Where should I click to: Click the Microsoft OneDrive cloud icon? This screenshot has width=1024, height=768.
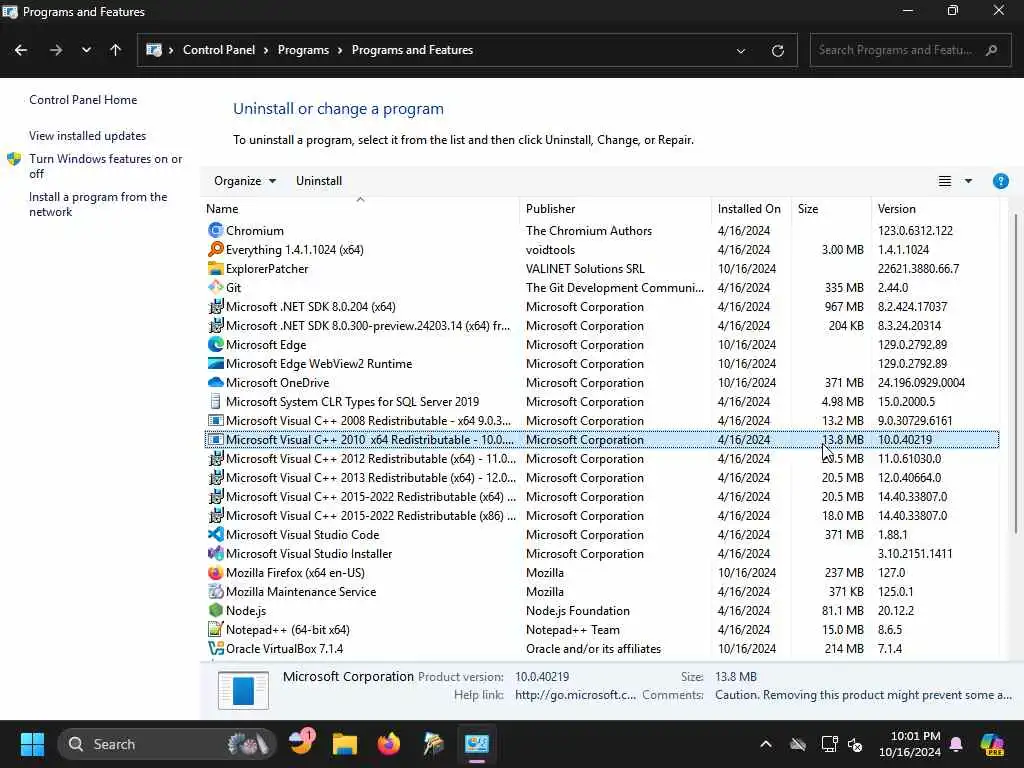pos(216,382)
